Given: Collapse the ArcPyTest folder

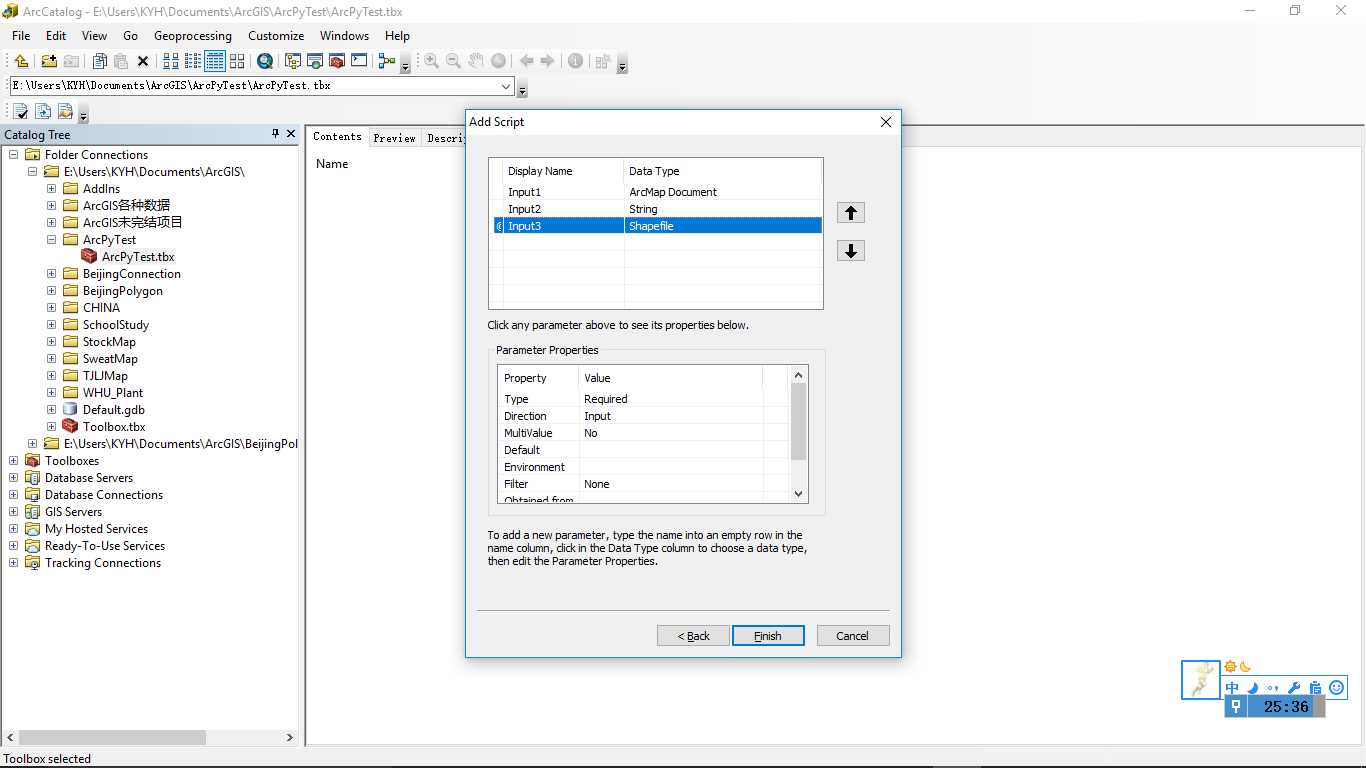Looking at the screenshot, I should (52, 240).
